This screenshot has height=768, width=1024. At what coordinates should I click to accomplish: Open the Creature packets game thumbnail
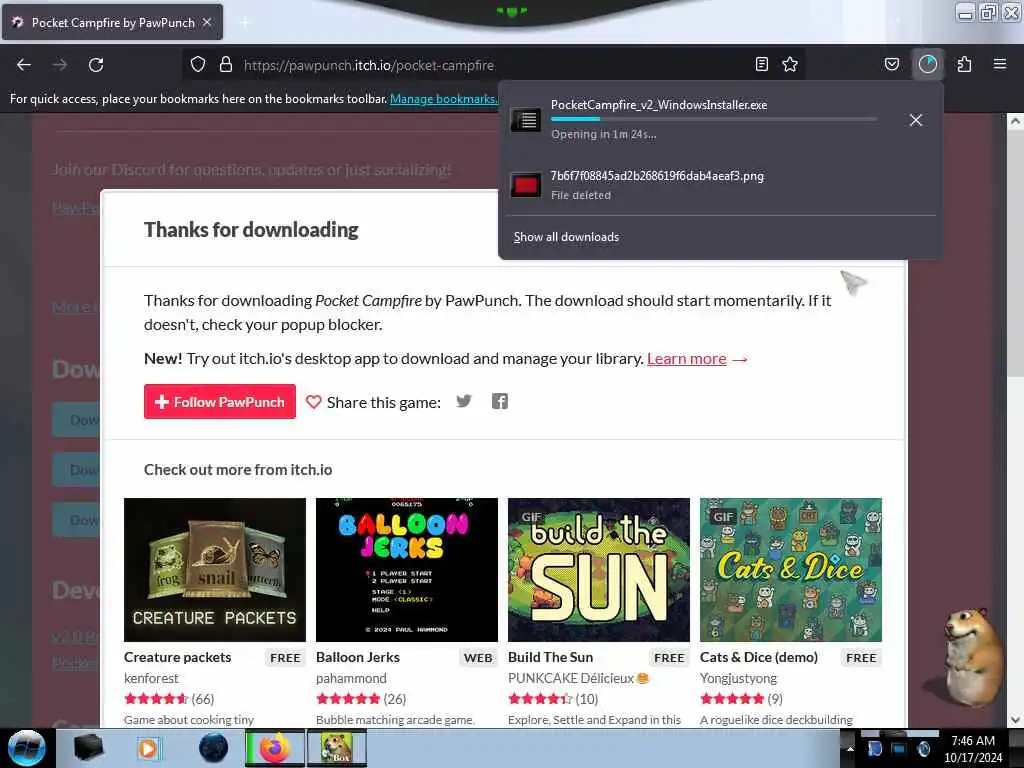point(215,570)
